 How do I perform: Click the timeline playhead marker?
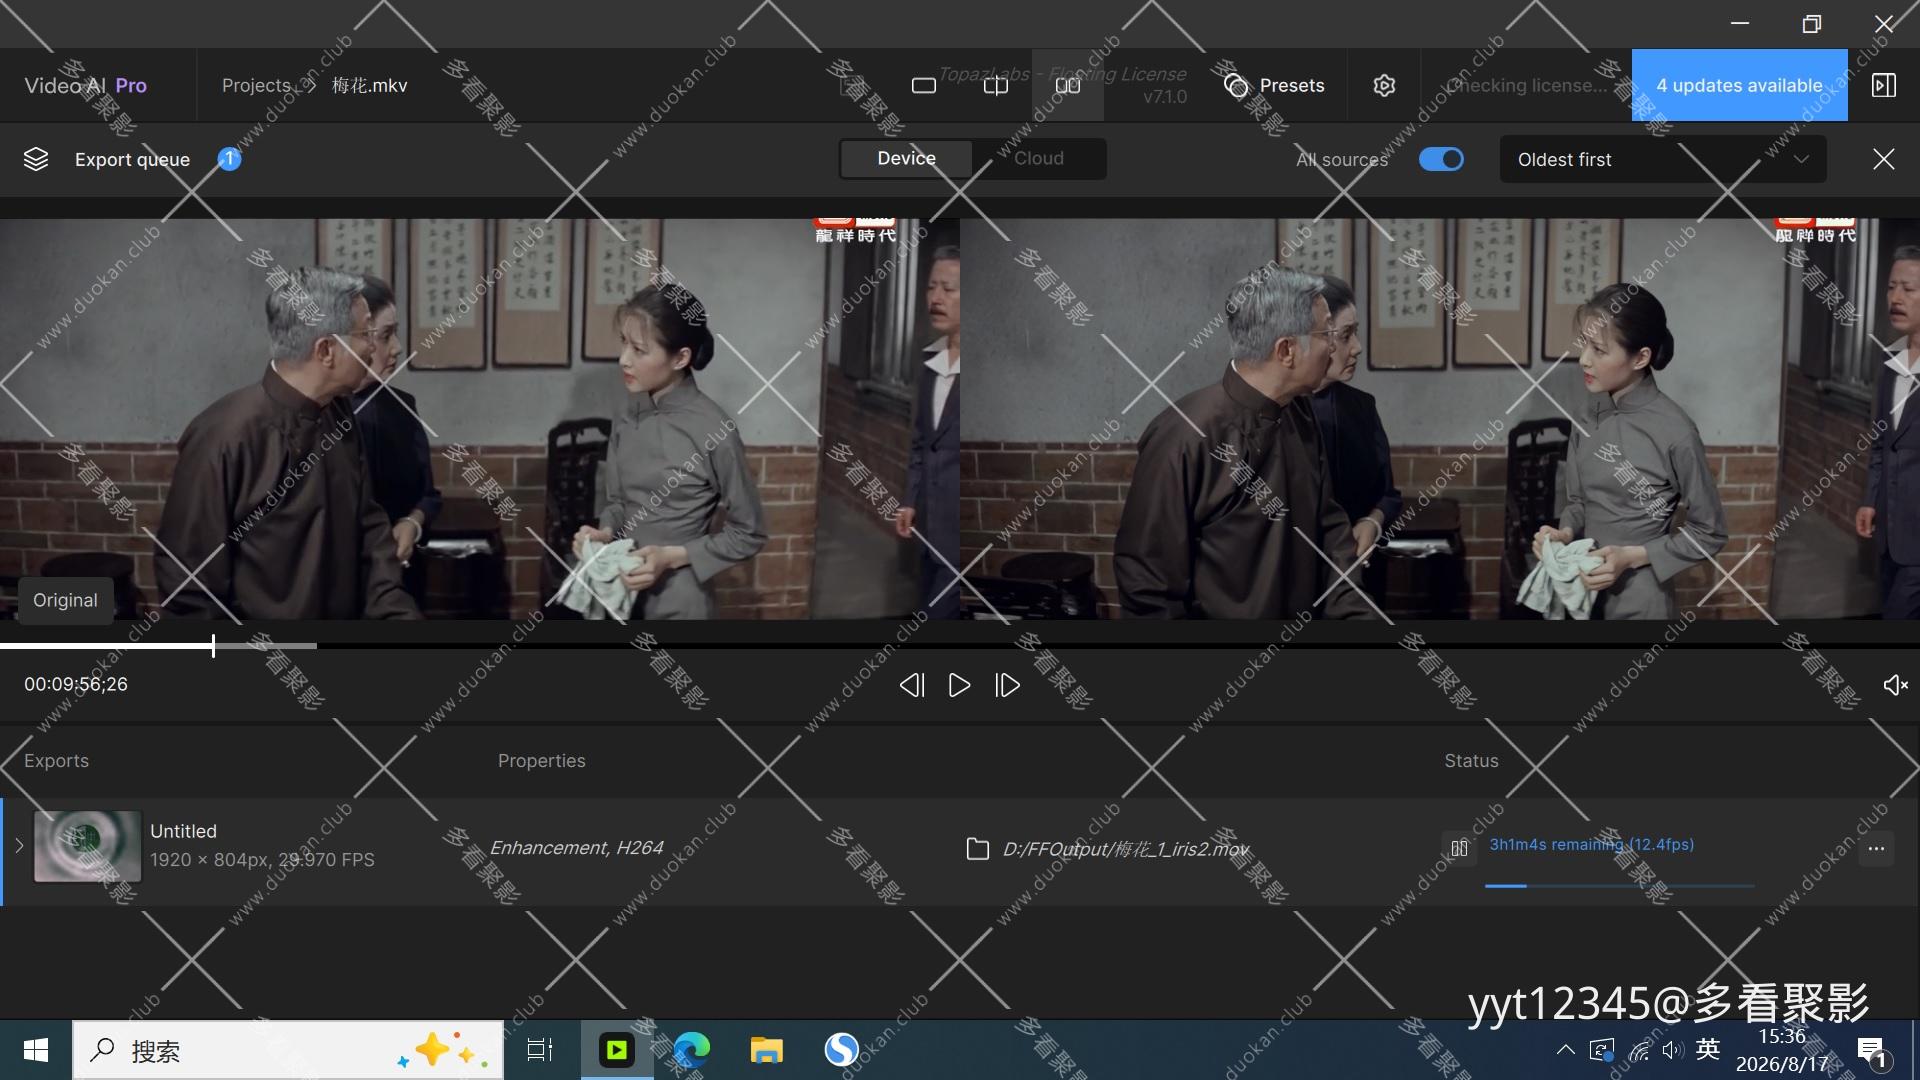[x=213, y=646]
